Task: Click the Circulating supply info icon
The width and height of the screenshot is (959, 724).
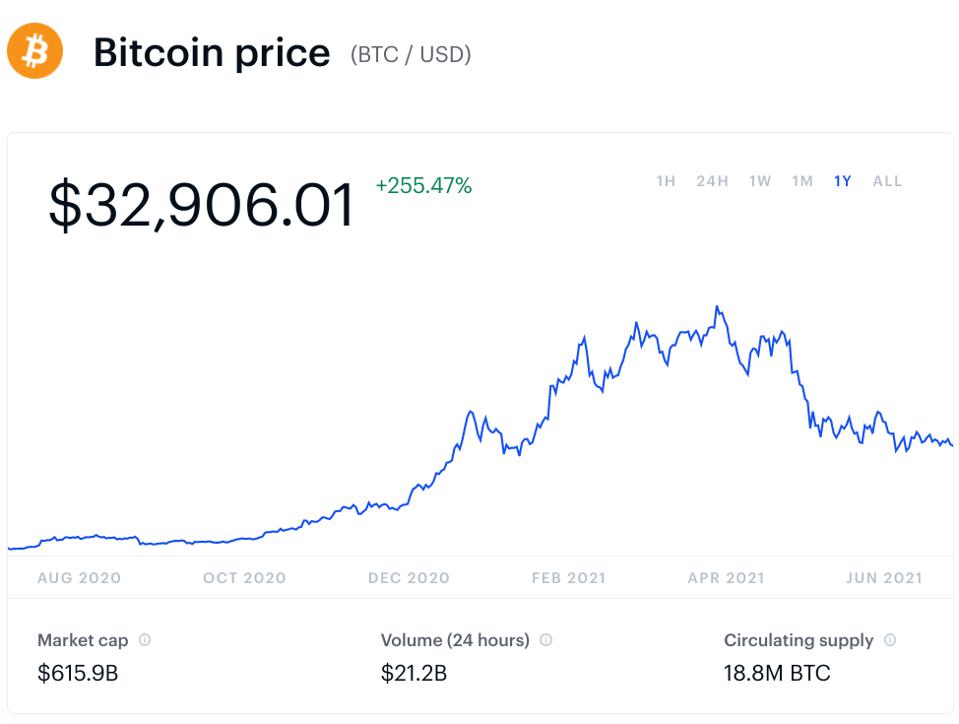Action: pos(890,640)
